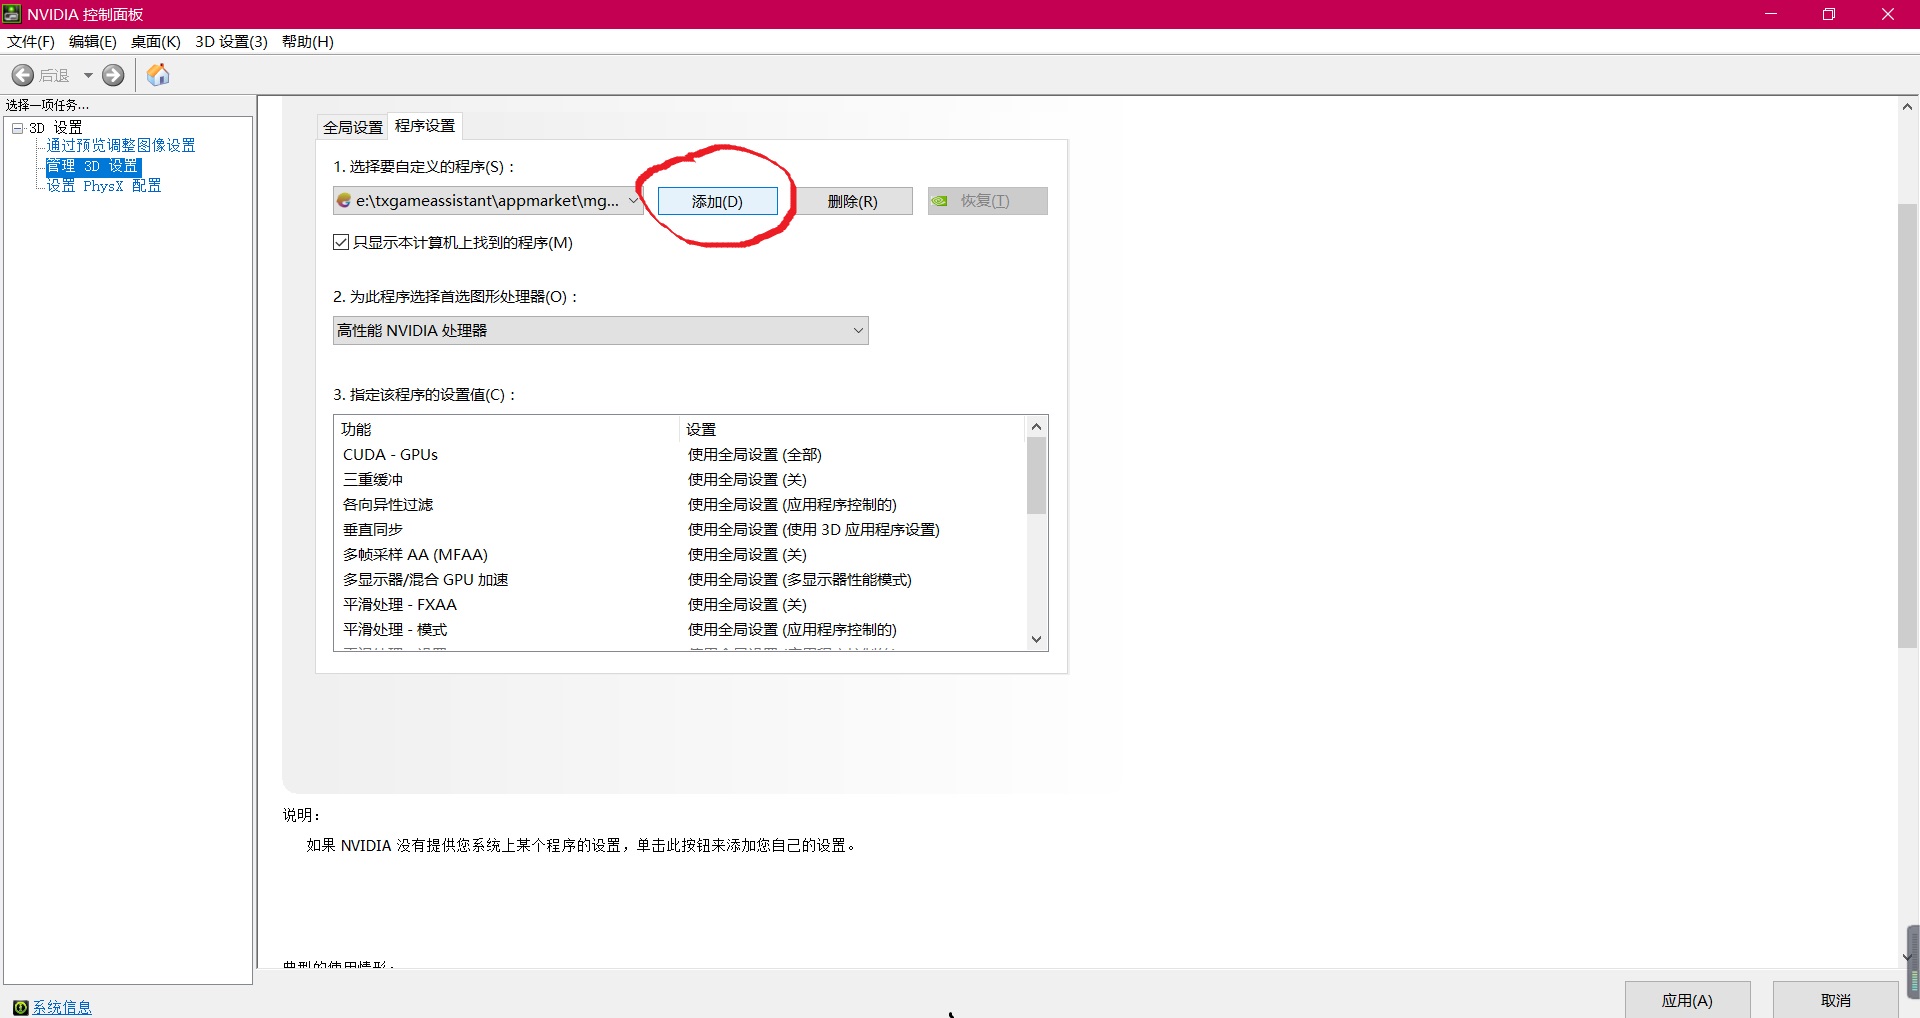Click the settings list scroll up arrow
Screen dimensions: 1920x1018
1036,427
